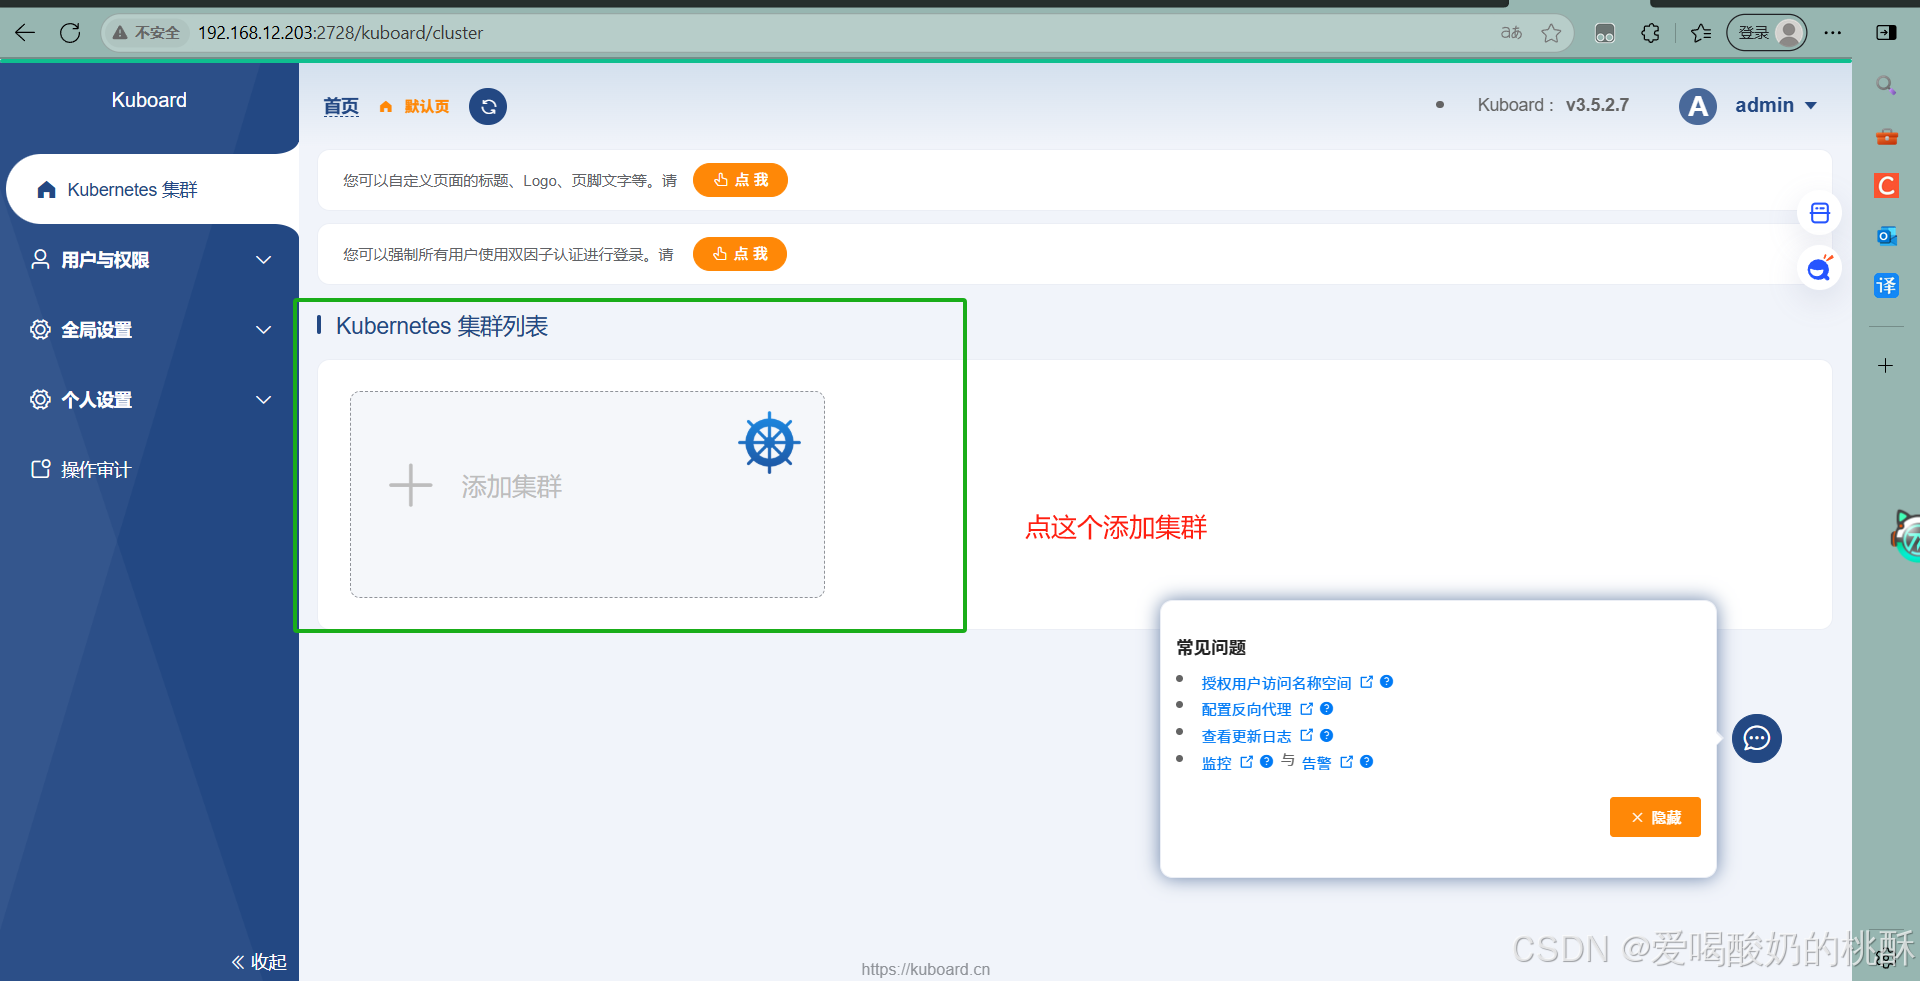Click 点我 button for two-factor login
This screenshot has width=1920, height=981.
740,254
